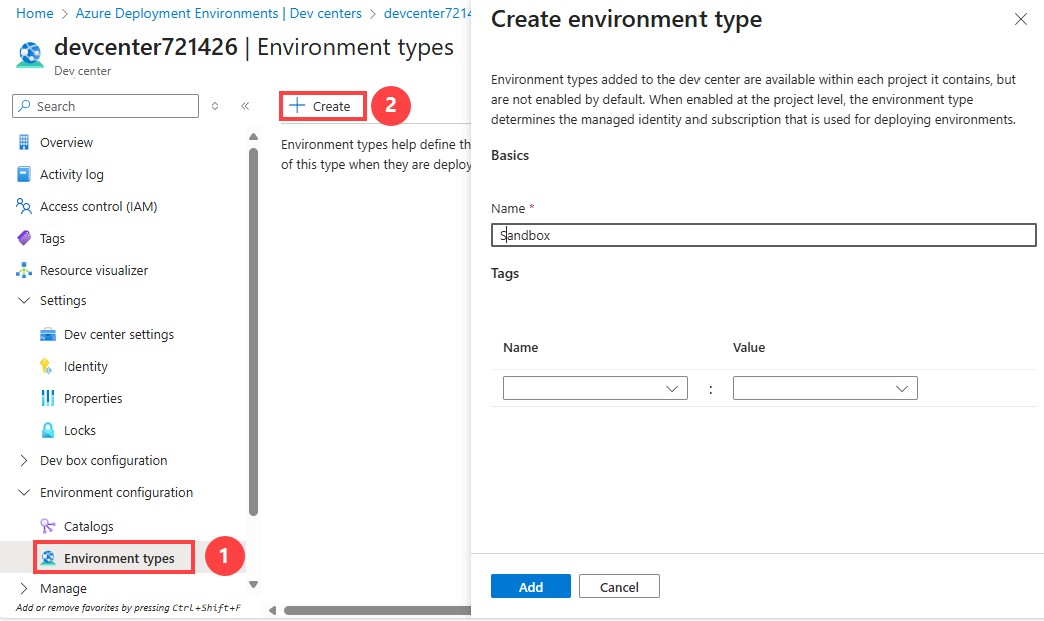
Task: Collapse the sidebar with double chevron
Action: [x=245, y=106]
